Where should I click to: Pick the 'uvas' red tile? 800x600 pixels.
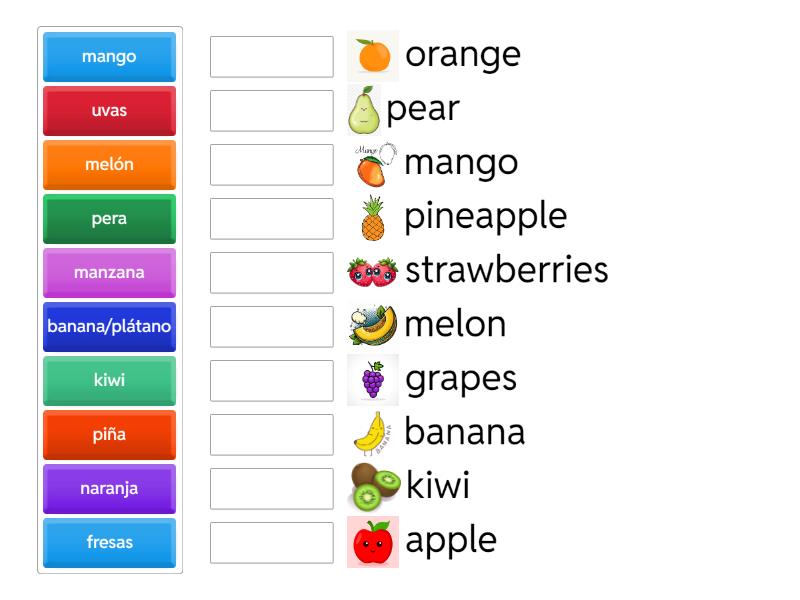(108, 110)
